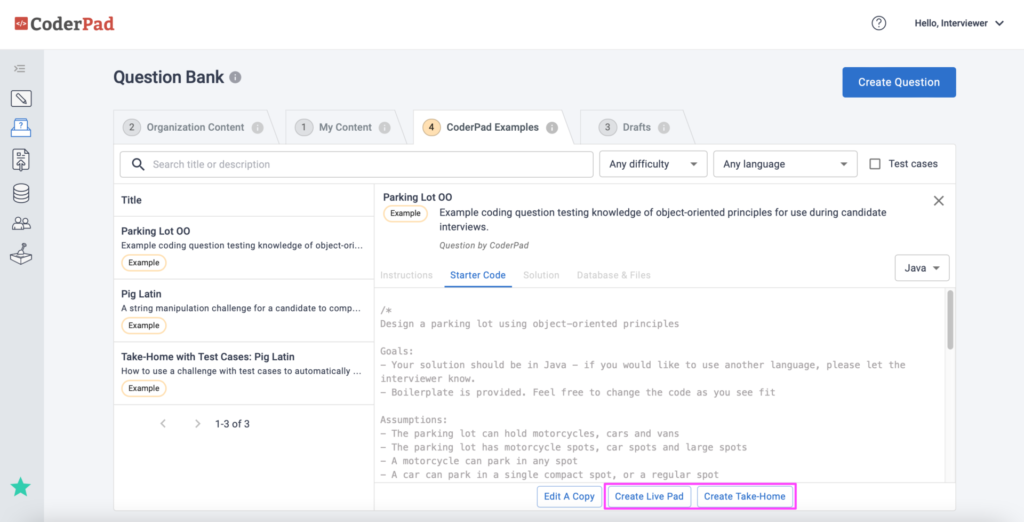Click the green star icon

21,486
